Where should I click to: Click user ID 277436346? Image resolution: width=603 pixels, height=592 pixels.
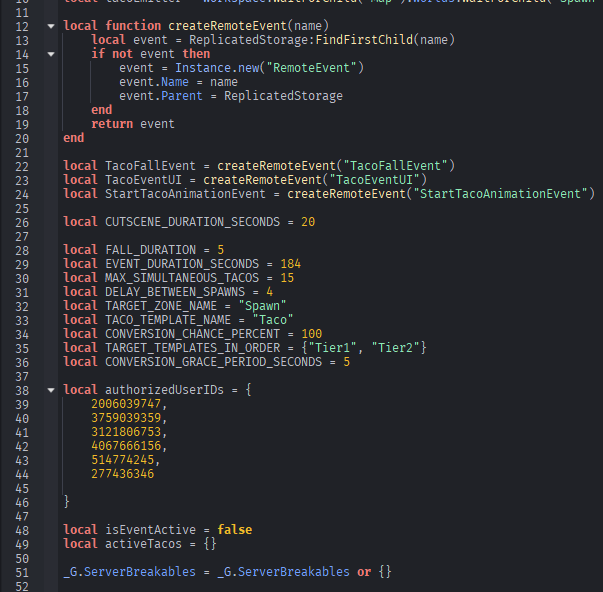pyautogui.click(x=123, y=474)
